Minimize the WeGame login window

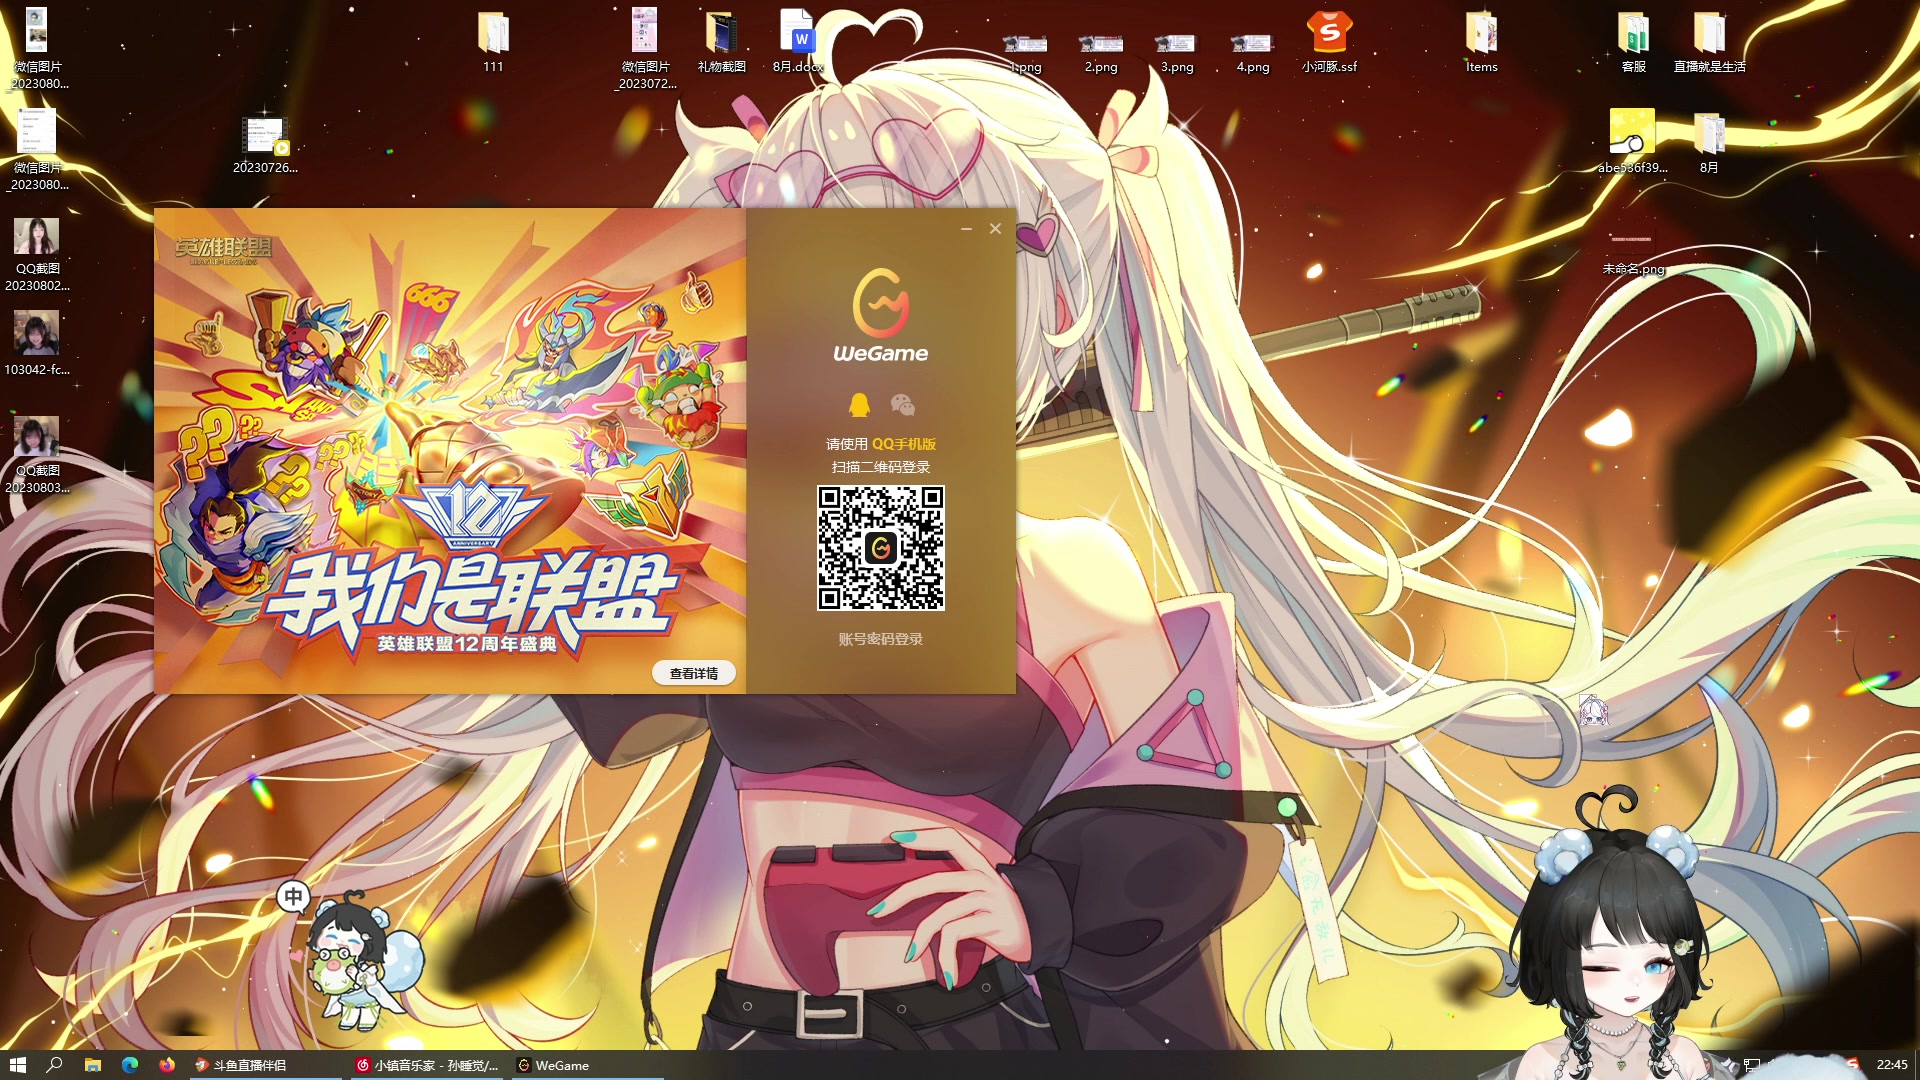pyautogui.click(x=966, y=229)
